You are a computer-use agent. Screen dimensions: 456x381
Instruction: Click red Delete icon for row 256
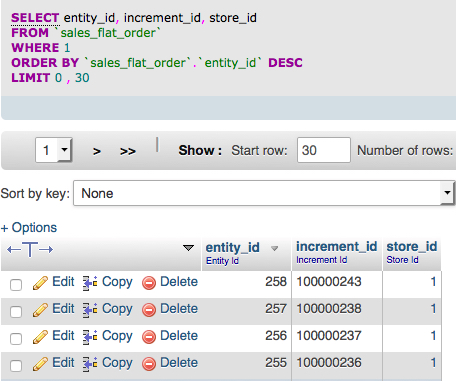pos(149,337)
